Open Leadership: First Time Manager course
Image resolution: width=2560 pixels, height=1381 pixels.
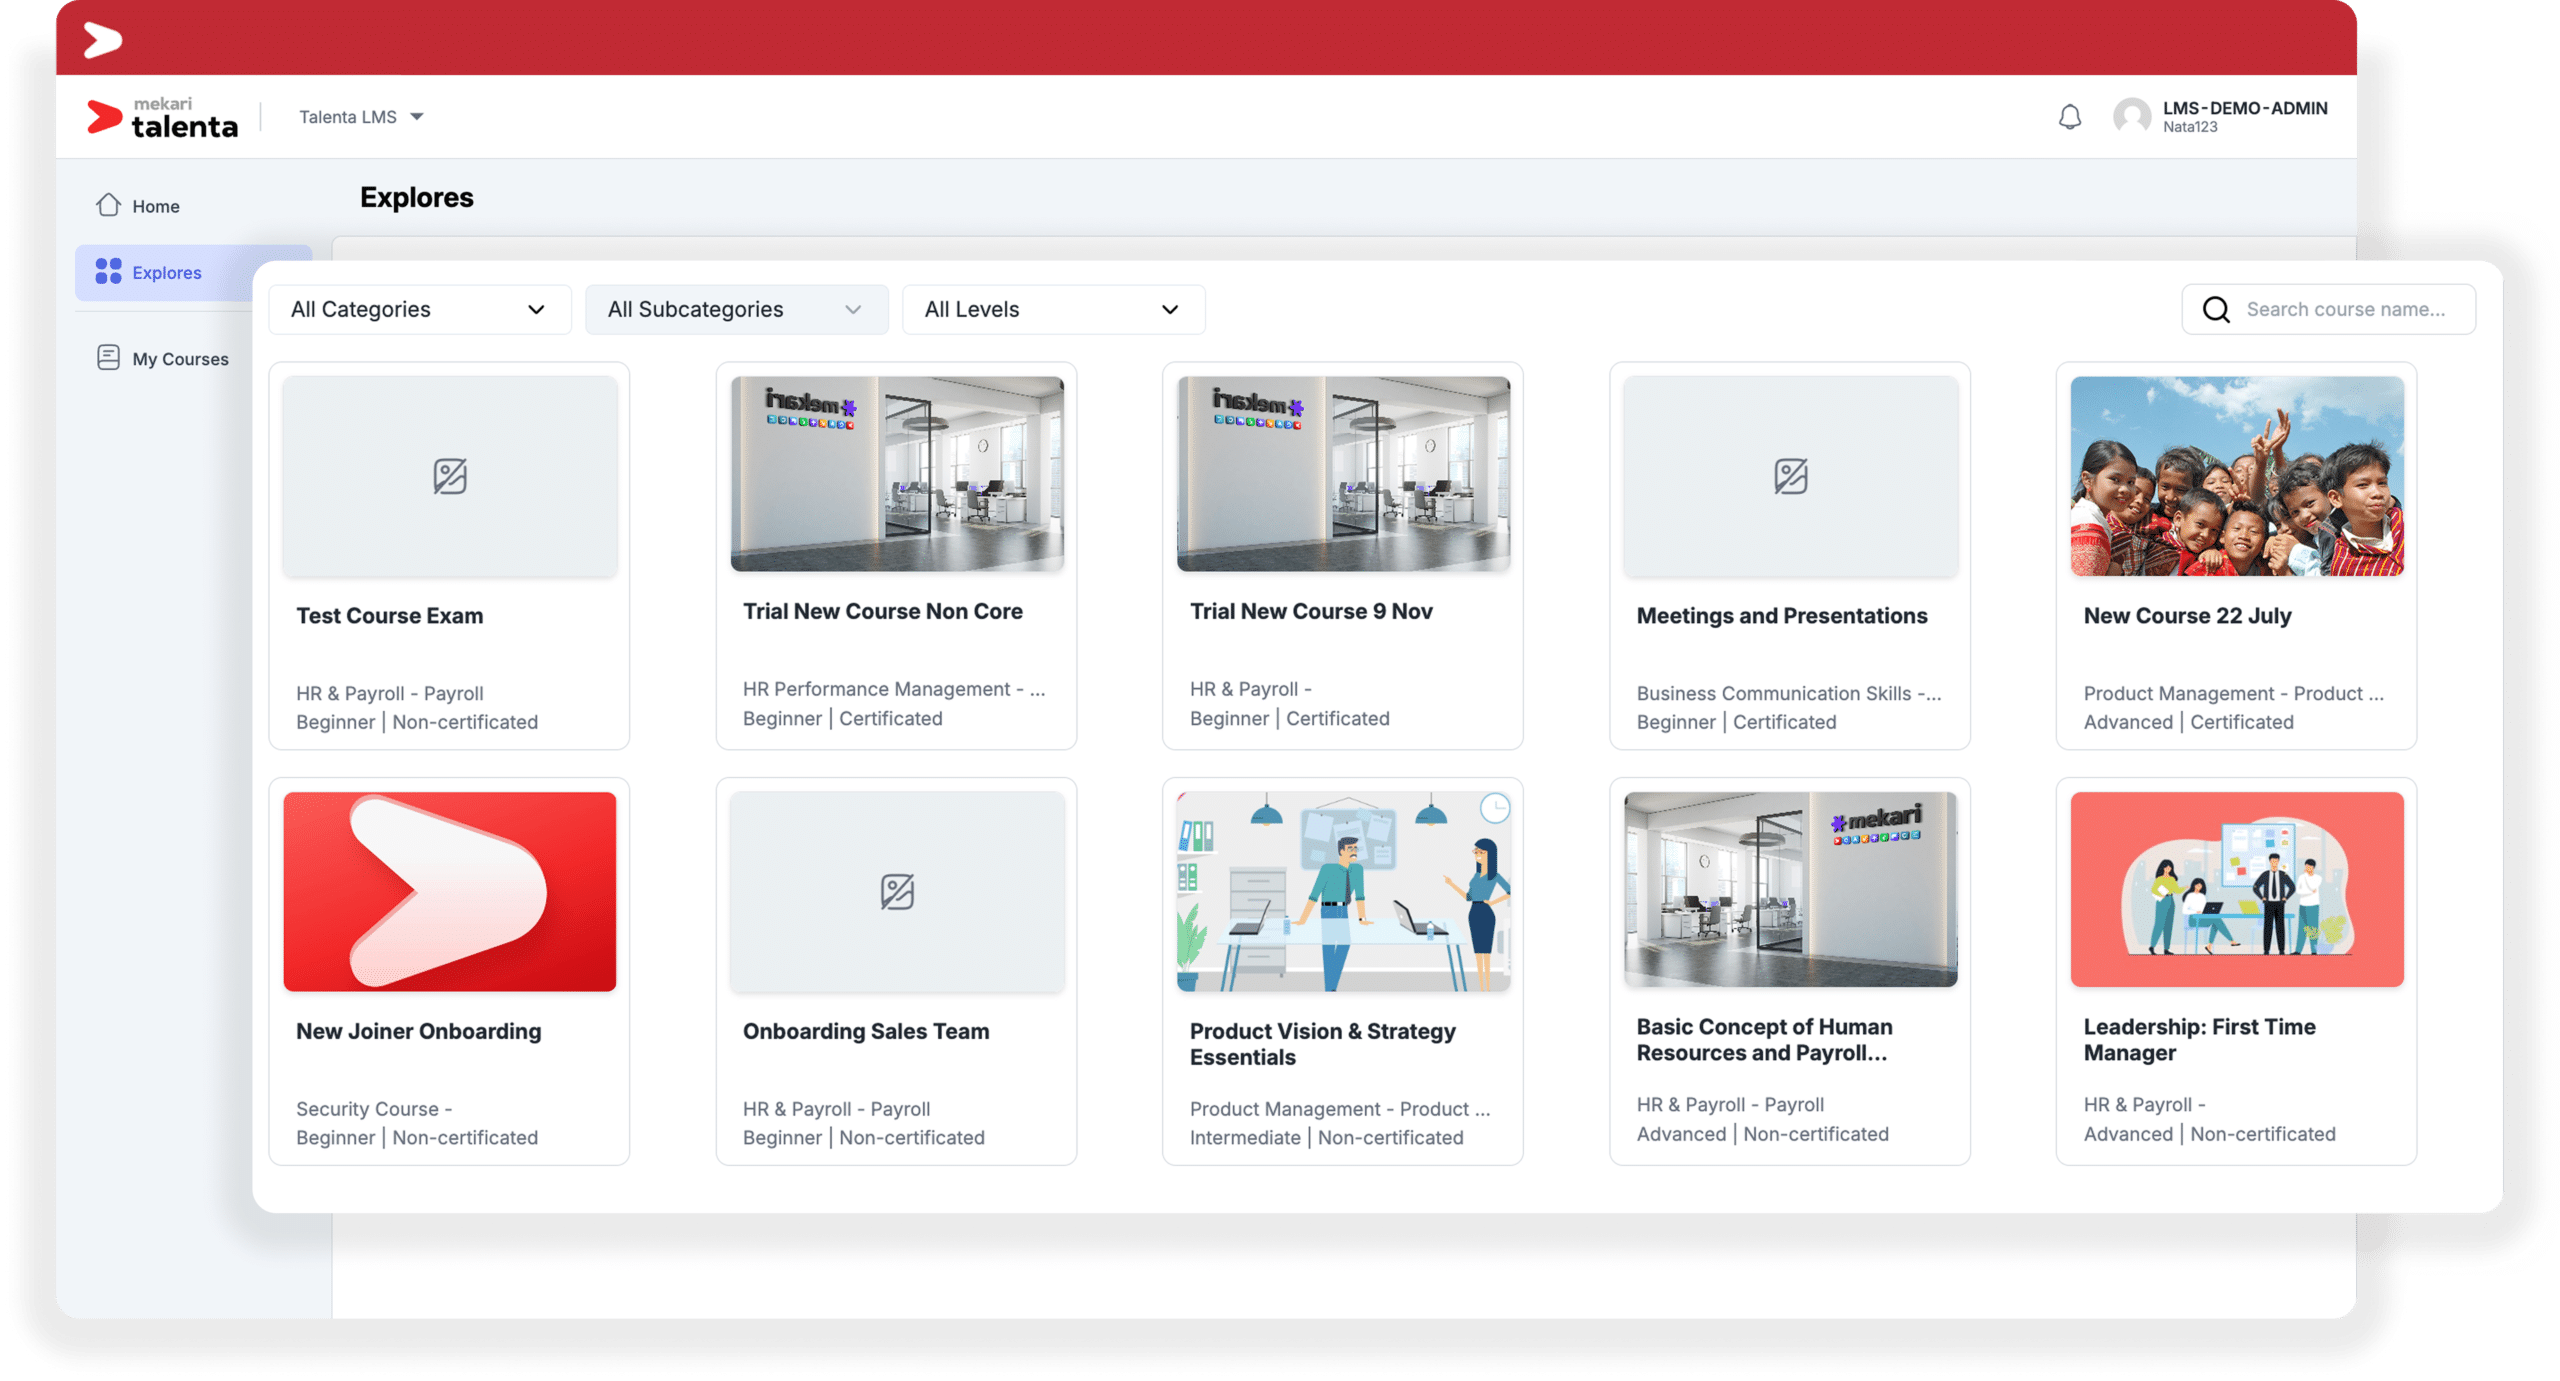pos(2198,1039)
